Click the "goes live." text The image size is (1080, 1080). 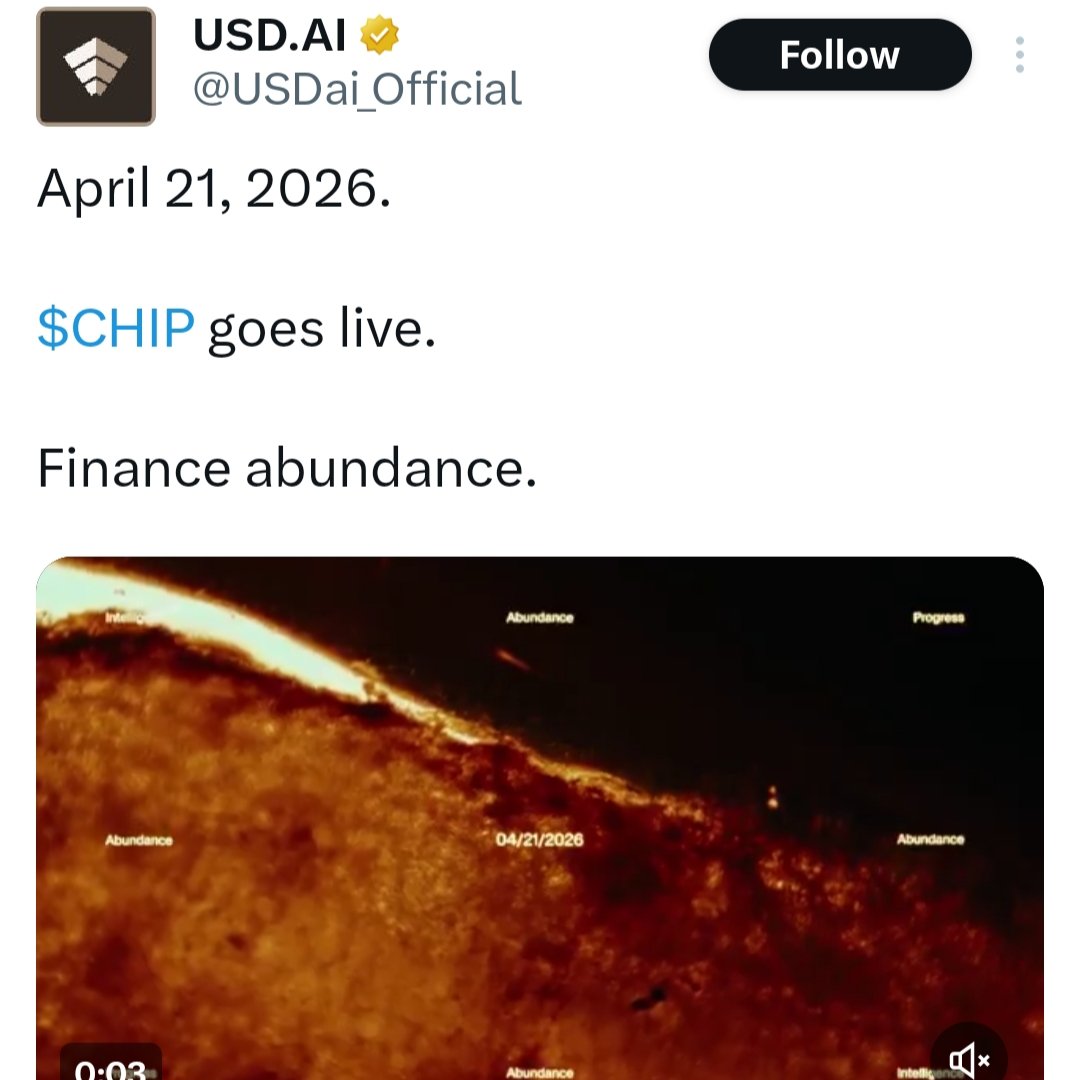click(321, 329)
